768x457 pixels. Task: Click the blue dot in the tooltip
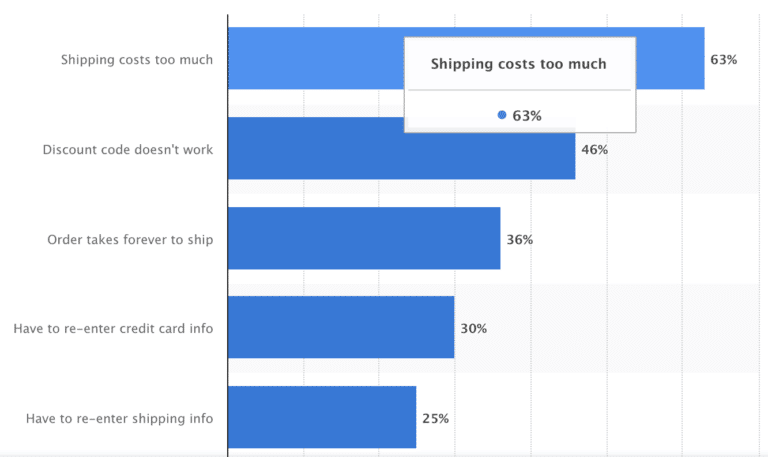coord(502,115)
